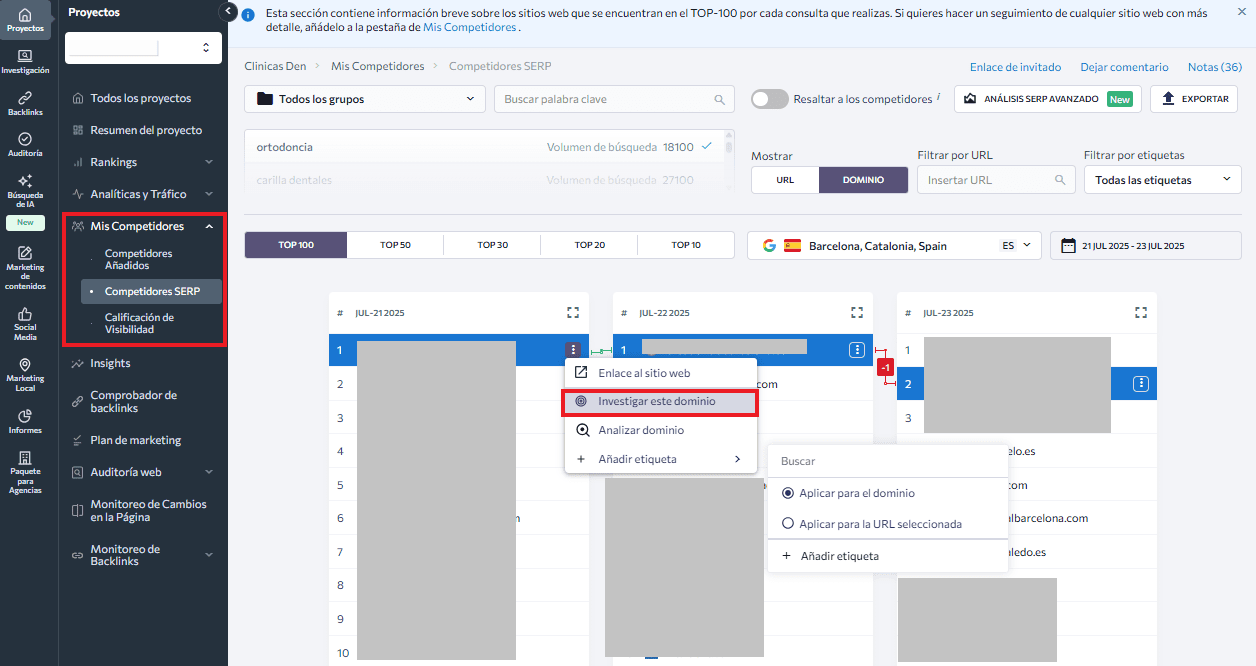The height and width of the screenshot is (666, 1256).
Task: Open Barcelona, Catalonia, Spain location dropdown
Action: click(x=894, y=246)
